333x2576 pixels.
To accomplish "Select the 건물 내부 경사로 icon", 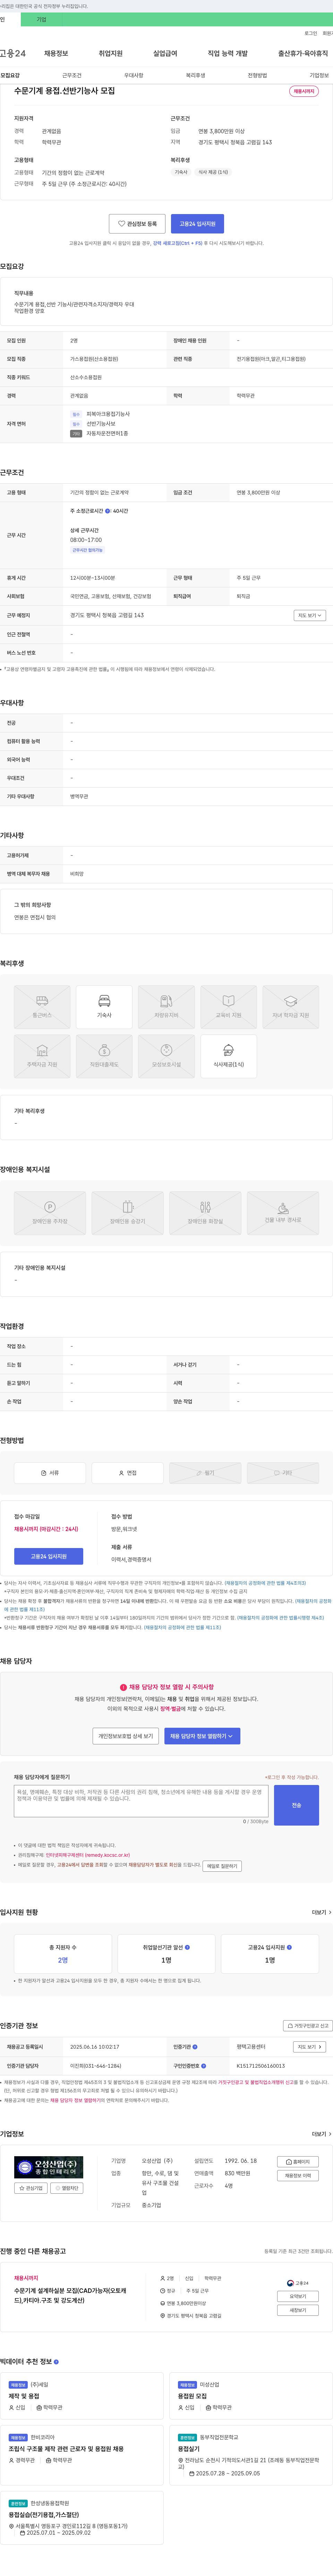I will (x=283, y=1213).
